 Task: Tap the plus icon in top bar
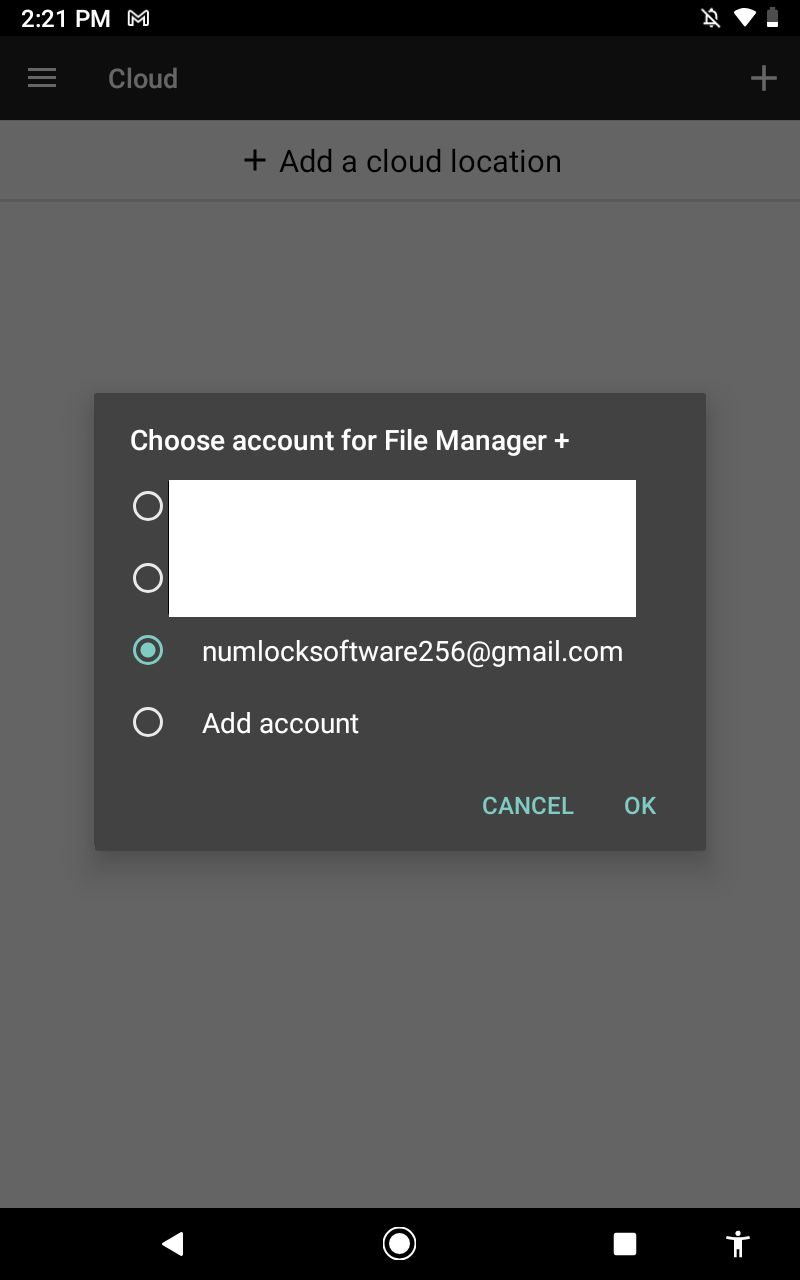763,78
